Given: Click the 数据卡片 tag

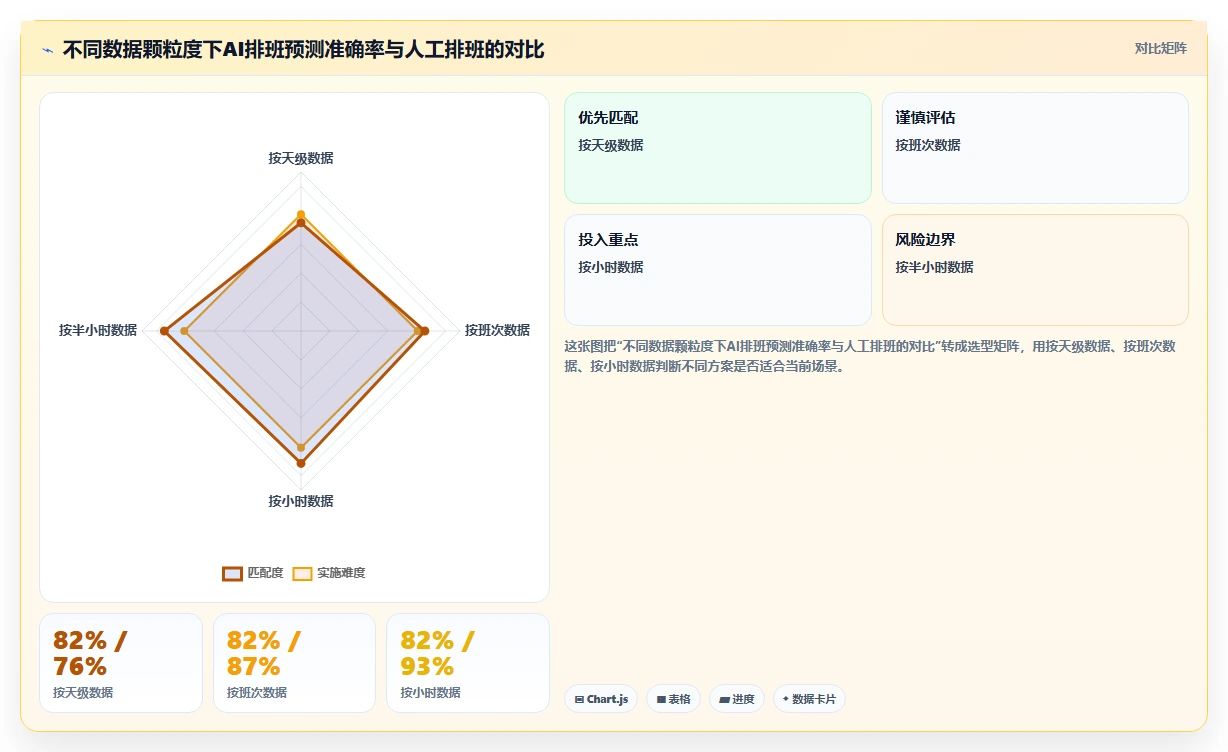Looking at the screenshot, I should [x=809, y=699].
